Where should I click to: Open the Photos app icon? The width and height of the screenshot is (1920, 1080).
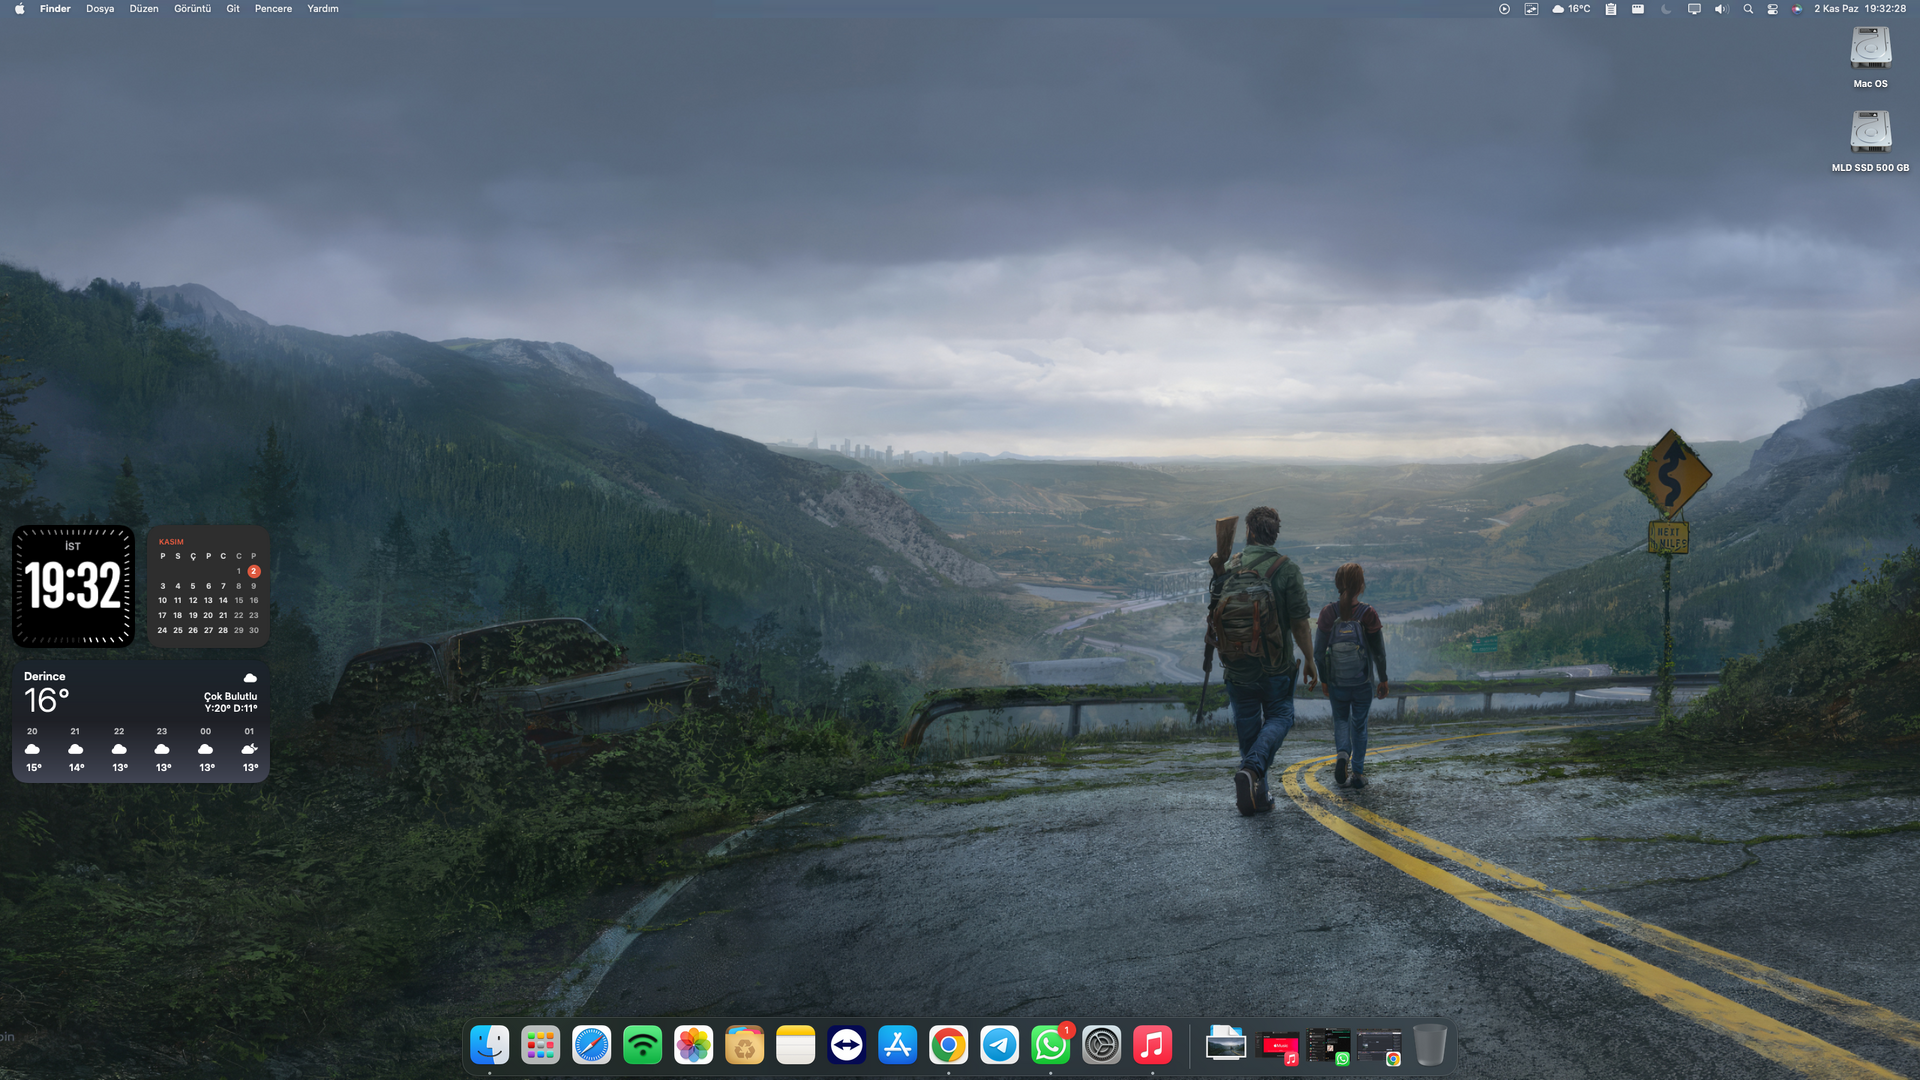[x=693, y=1046]
